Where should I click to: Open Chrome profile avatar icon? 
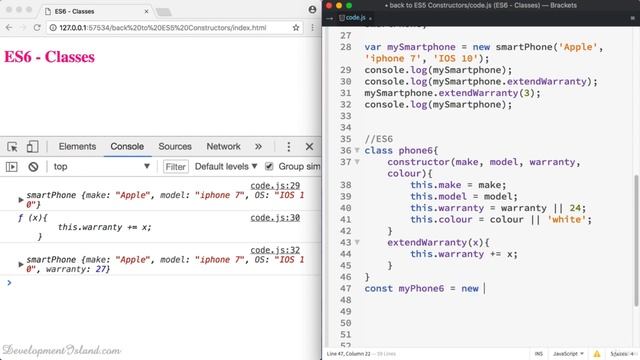(312, 9)
